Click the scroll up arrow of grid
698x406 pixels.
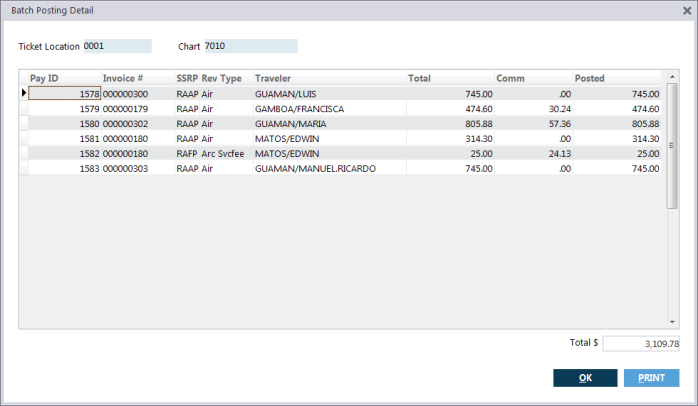672,77
